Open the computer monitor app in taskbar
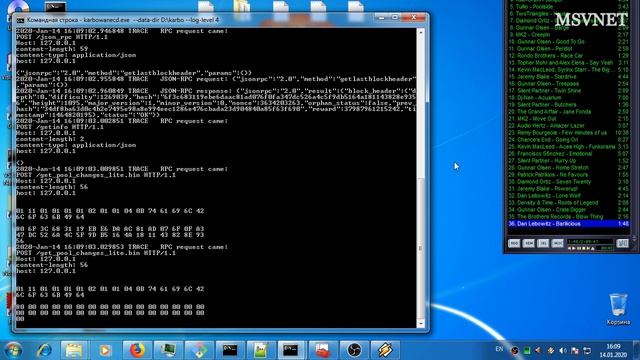This screenshot has height=360, width=640. [x=168, y=350]
